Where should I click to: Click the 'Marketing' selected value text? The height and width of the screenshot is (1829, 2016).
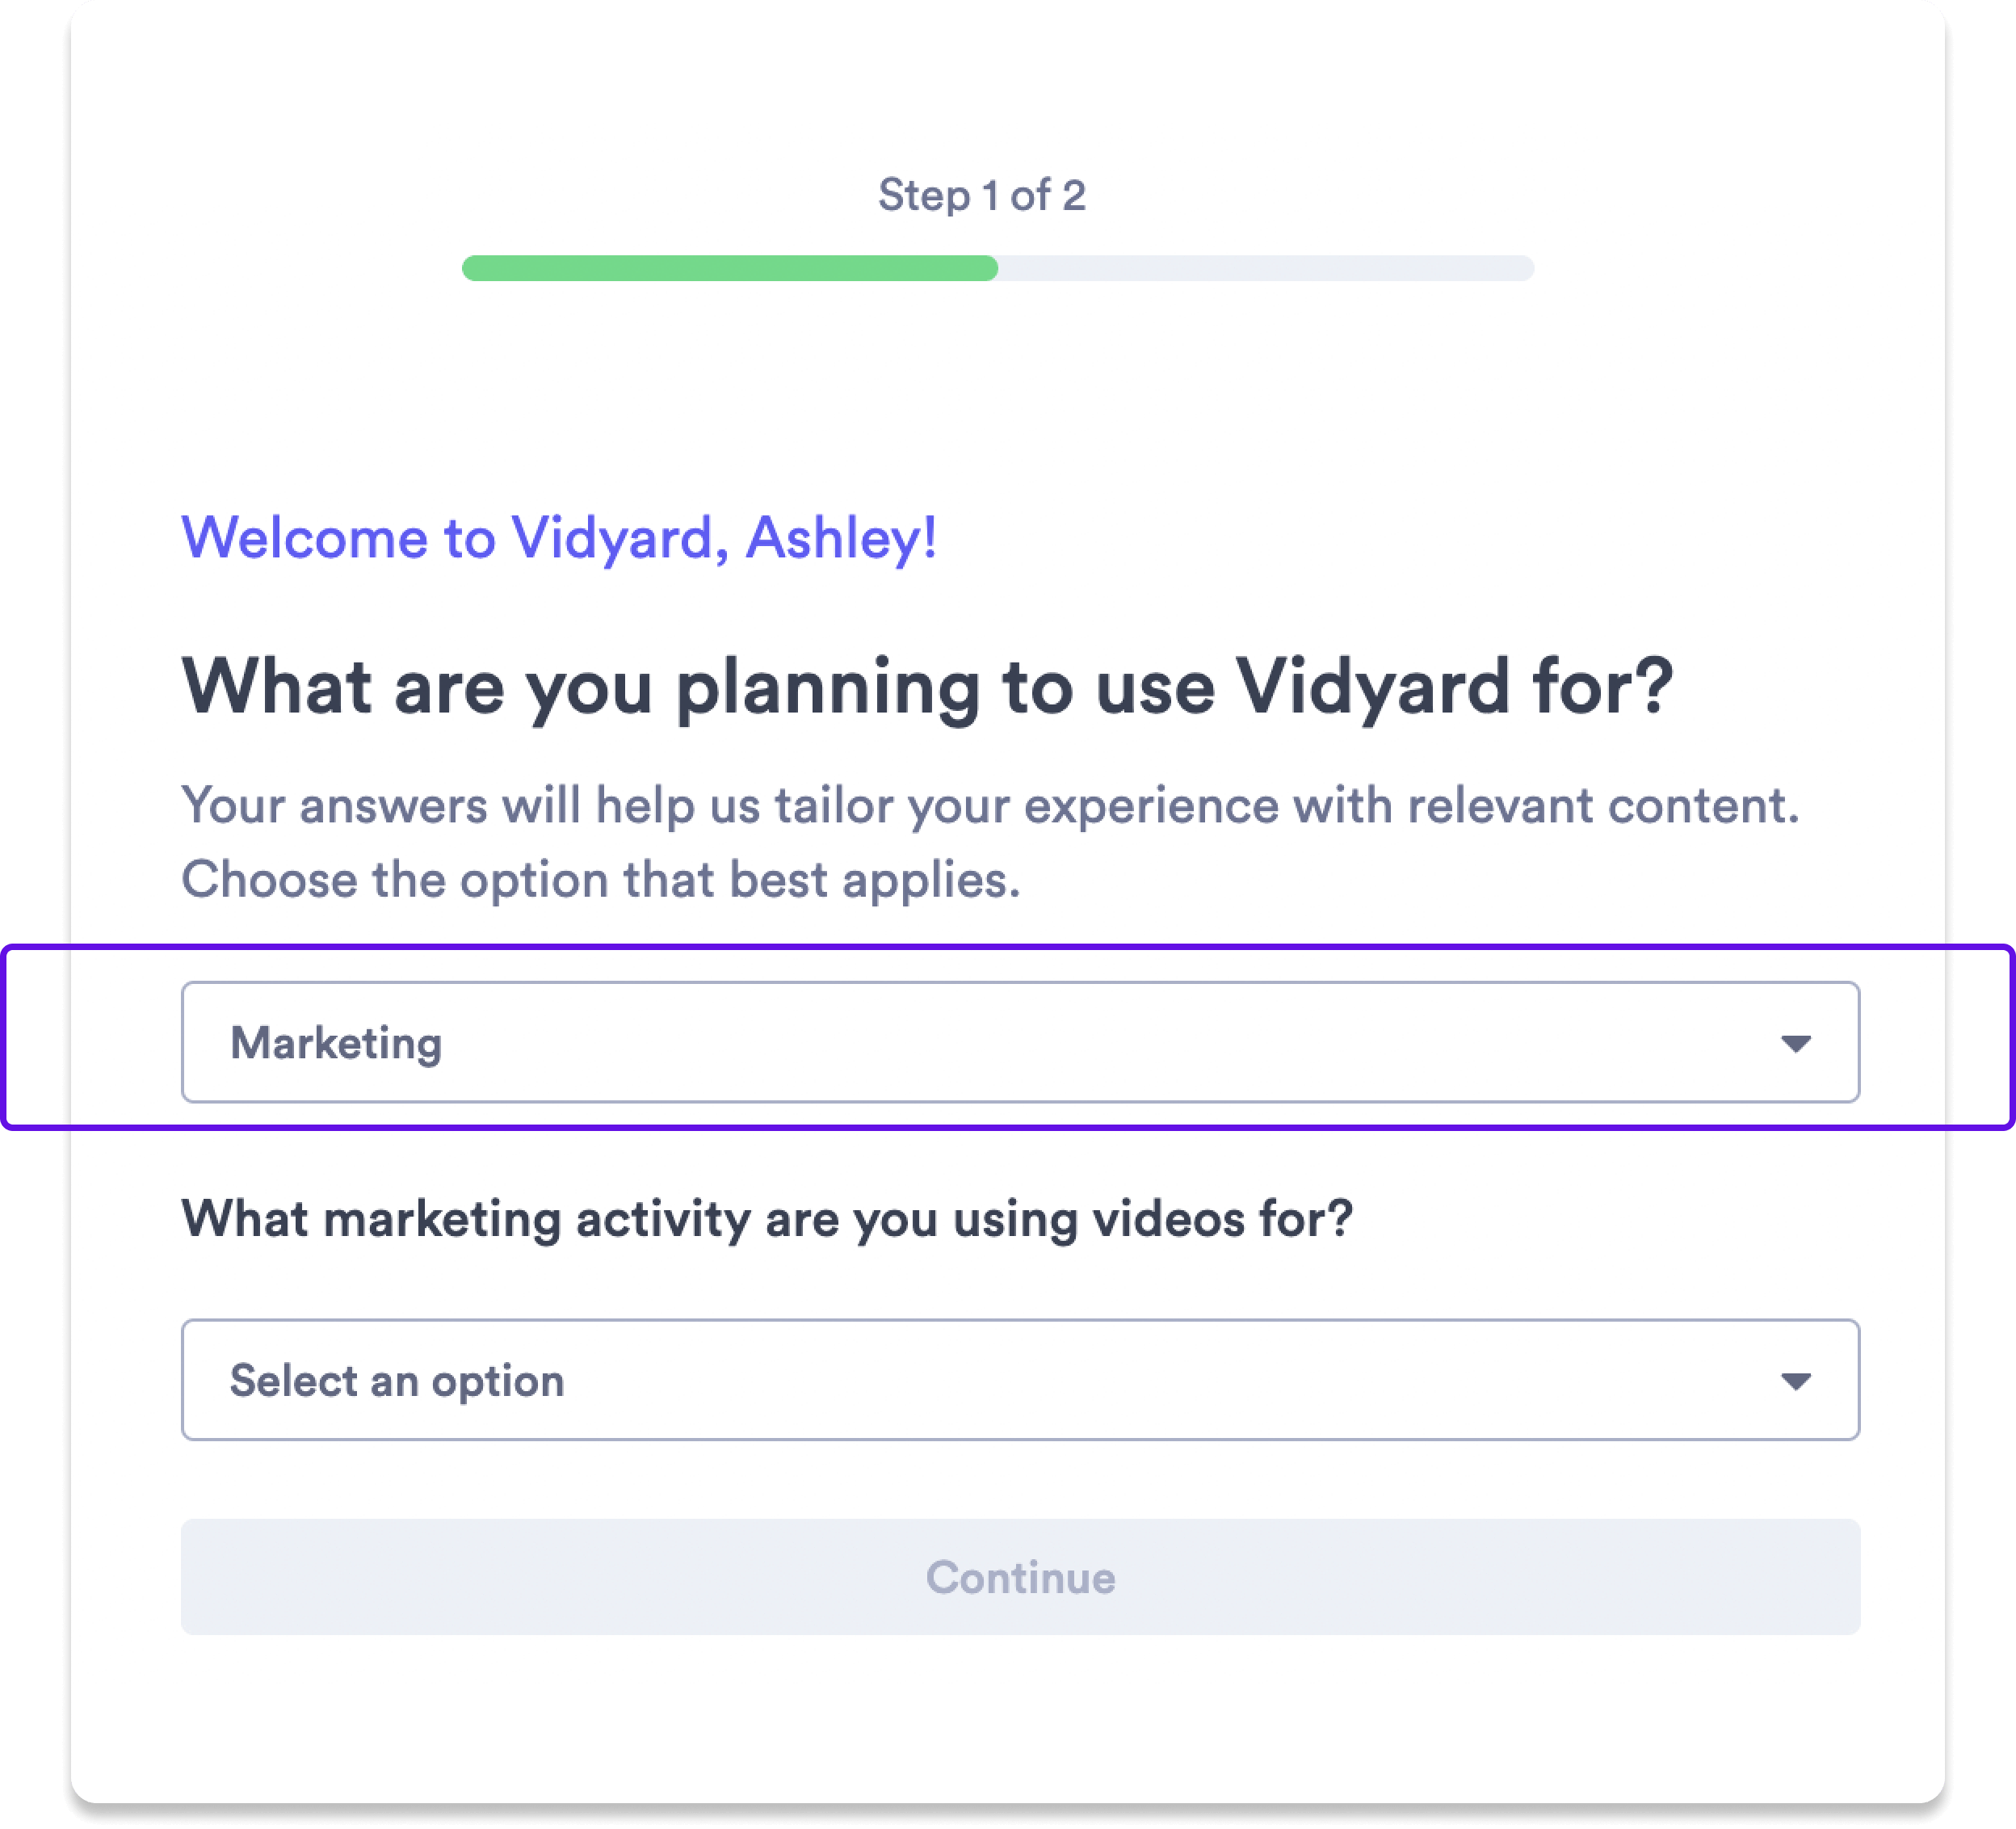tap(336, 1043)
